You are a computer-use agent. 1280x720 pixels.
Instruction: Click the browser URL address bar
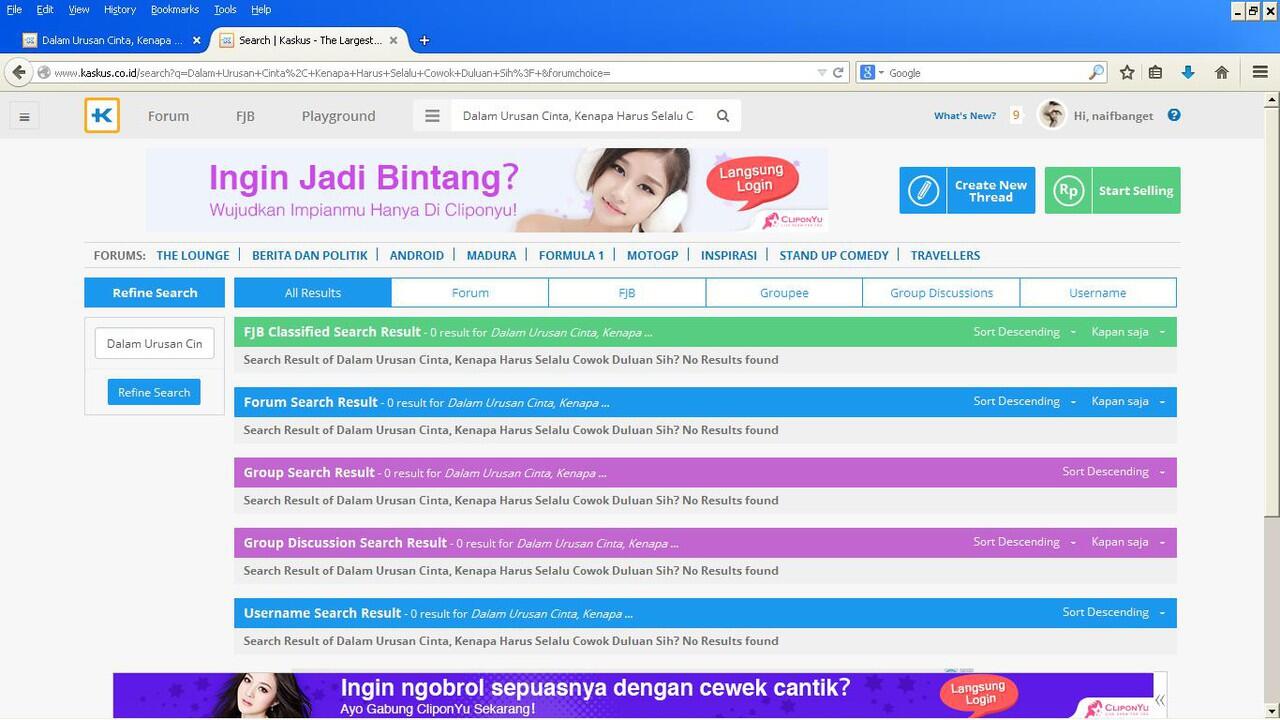click(430, 72)
